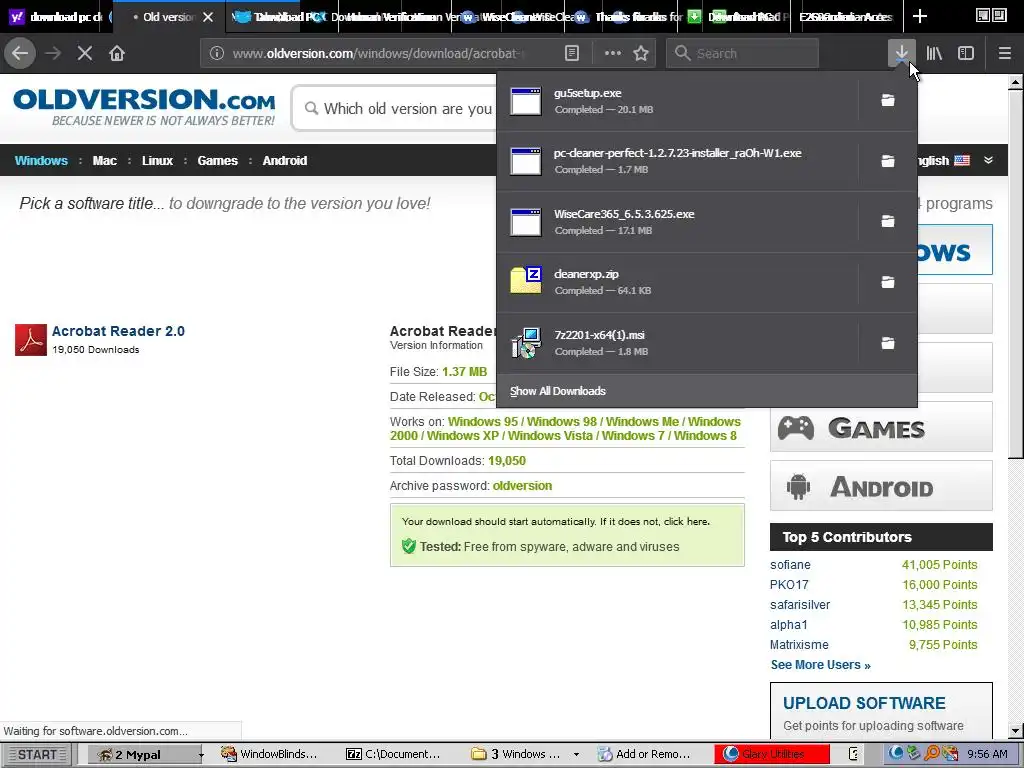
Task: Open cleanerxp.zip download entry
Action: point(678,282)
